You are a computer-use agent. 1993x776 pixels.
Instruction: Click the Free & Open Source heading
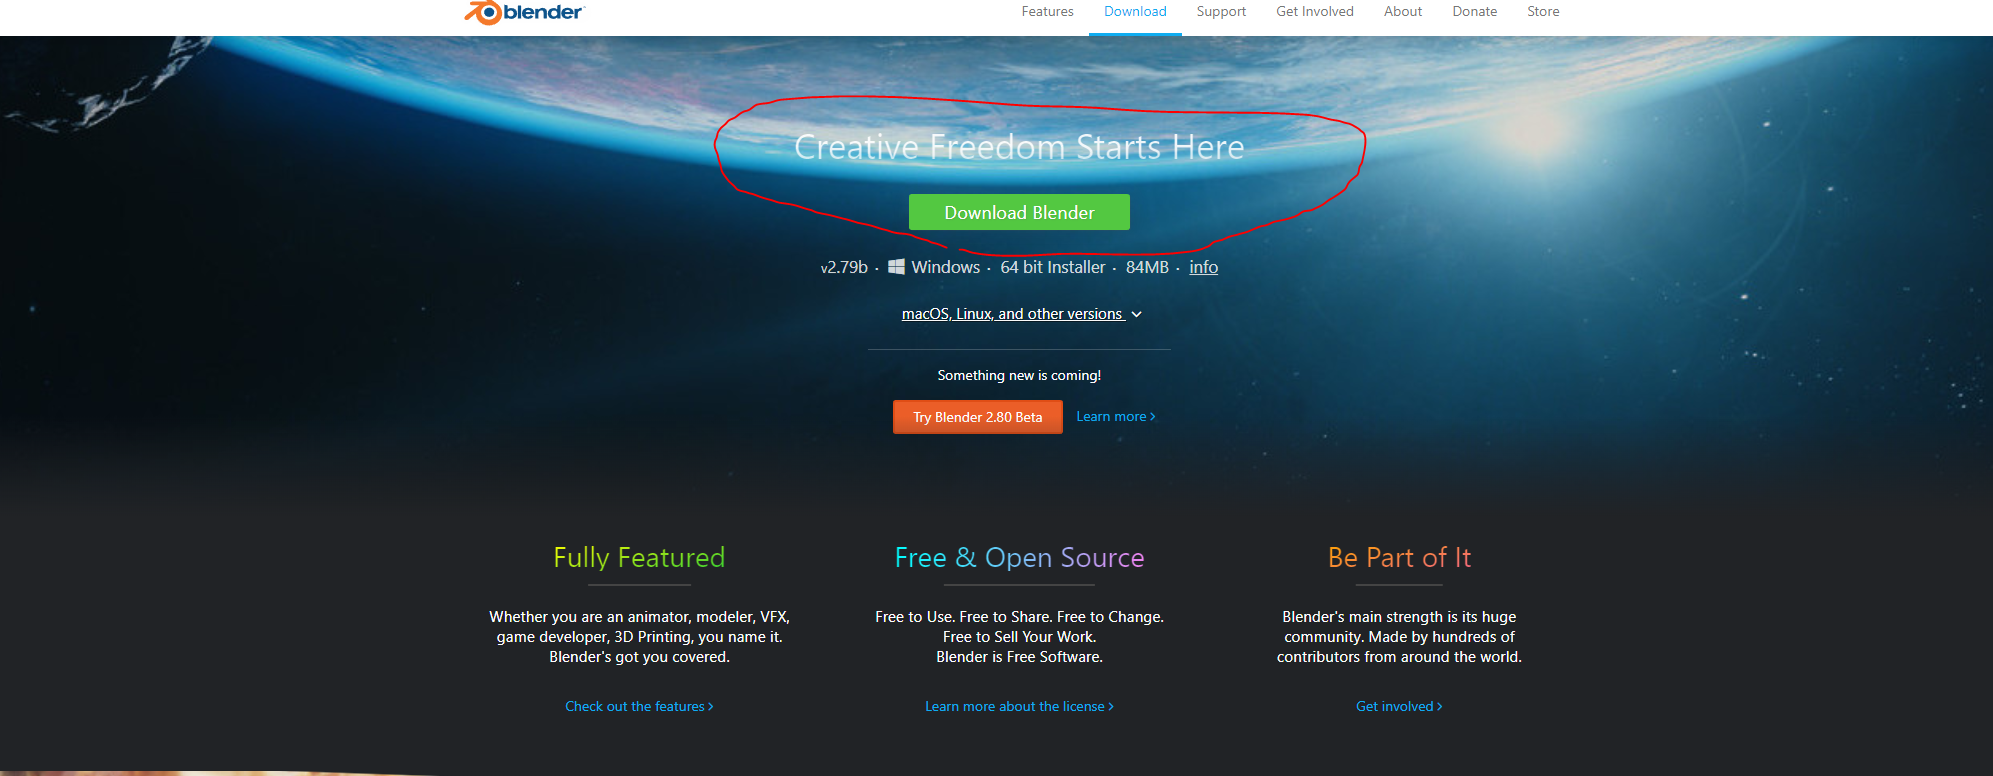pyautogui.click(x=1019, y=557)
